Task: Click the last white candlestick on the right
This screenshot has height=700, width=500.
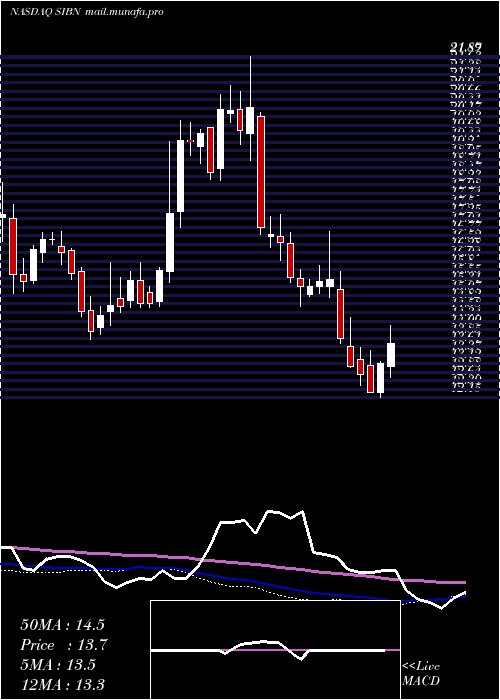Action: [x=391, y=355]
